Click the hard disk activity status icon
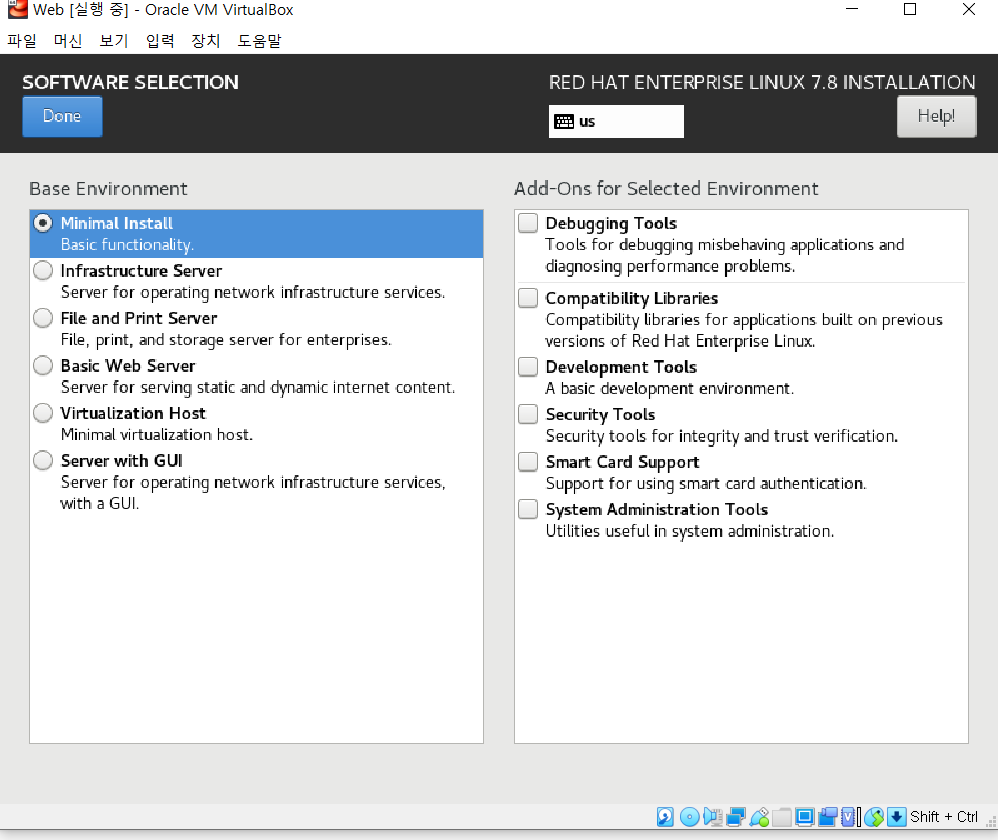 (665, 816)
